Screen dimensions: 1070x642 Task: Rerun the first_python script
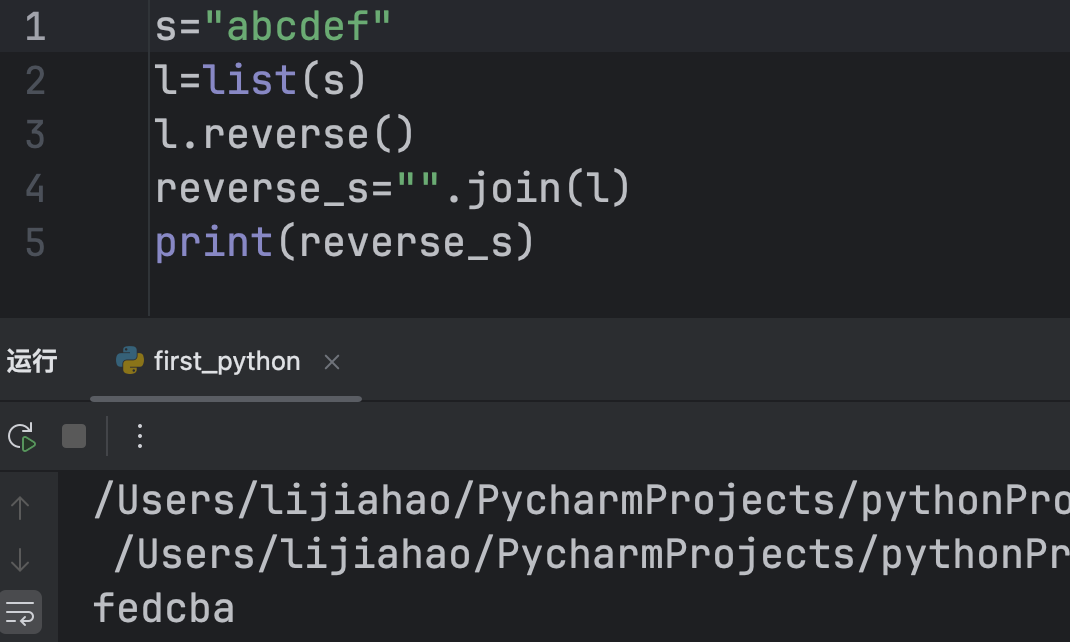(x=21, y=437)
